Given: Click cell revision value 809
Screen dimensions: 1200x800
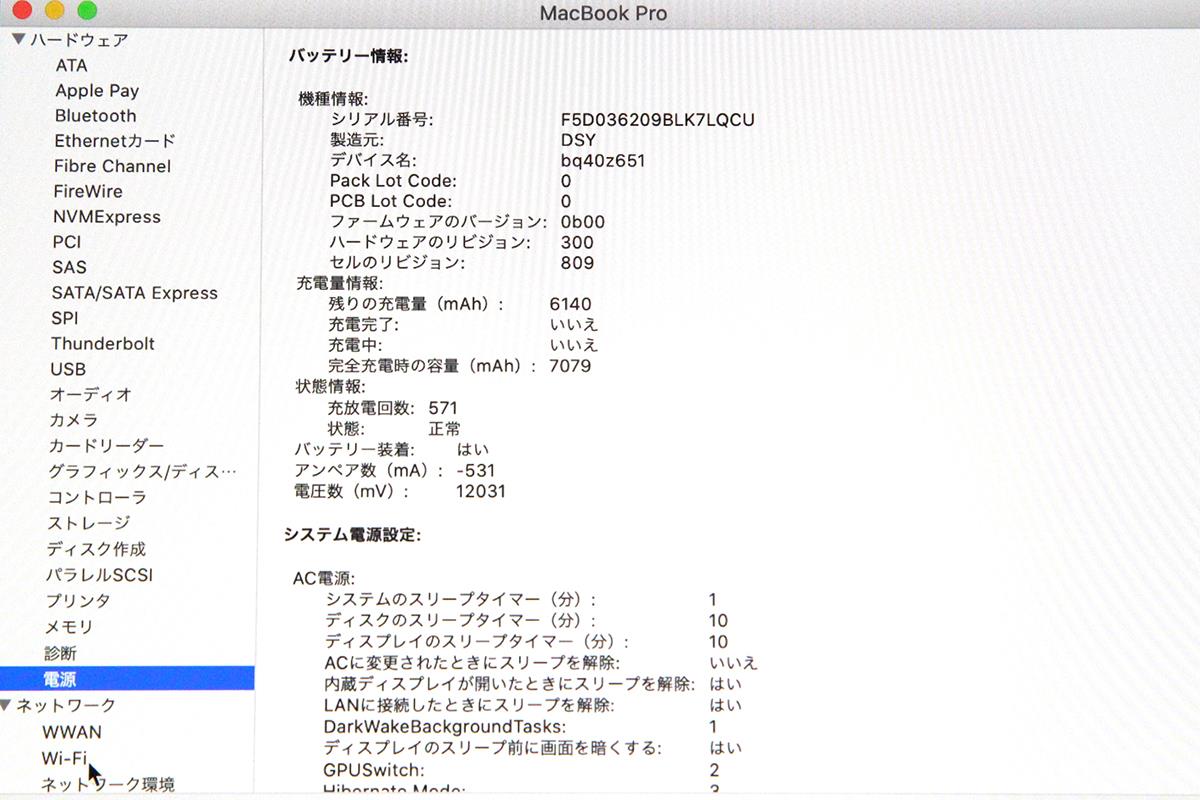Looking at the screenshot, I should coord(577,263).
